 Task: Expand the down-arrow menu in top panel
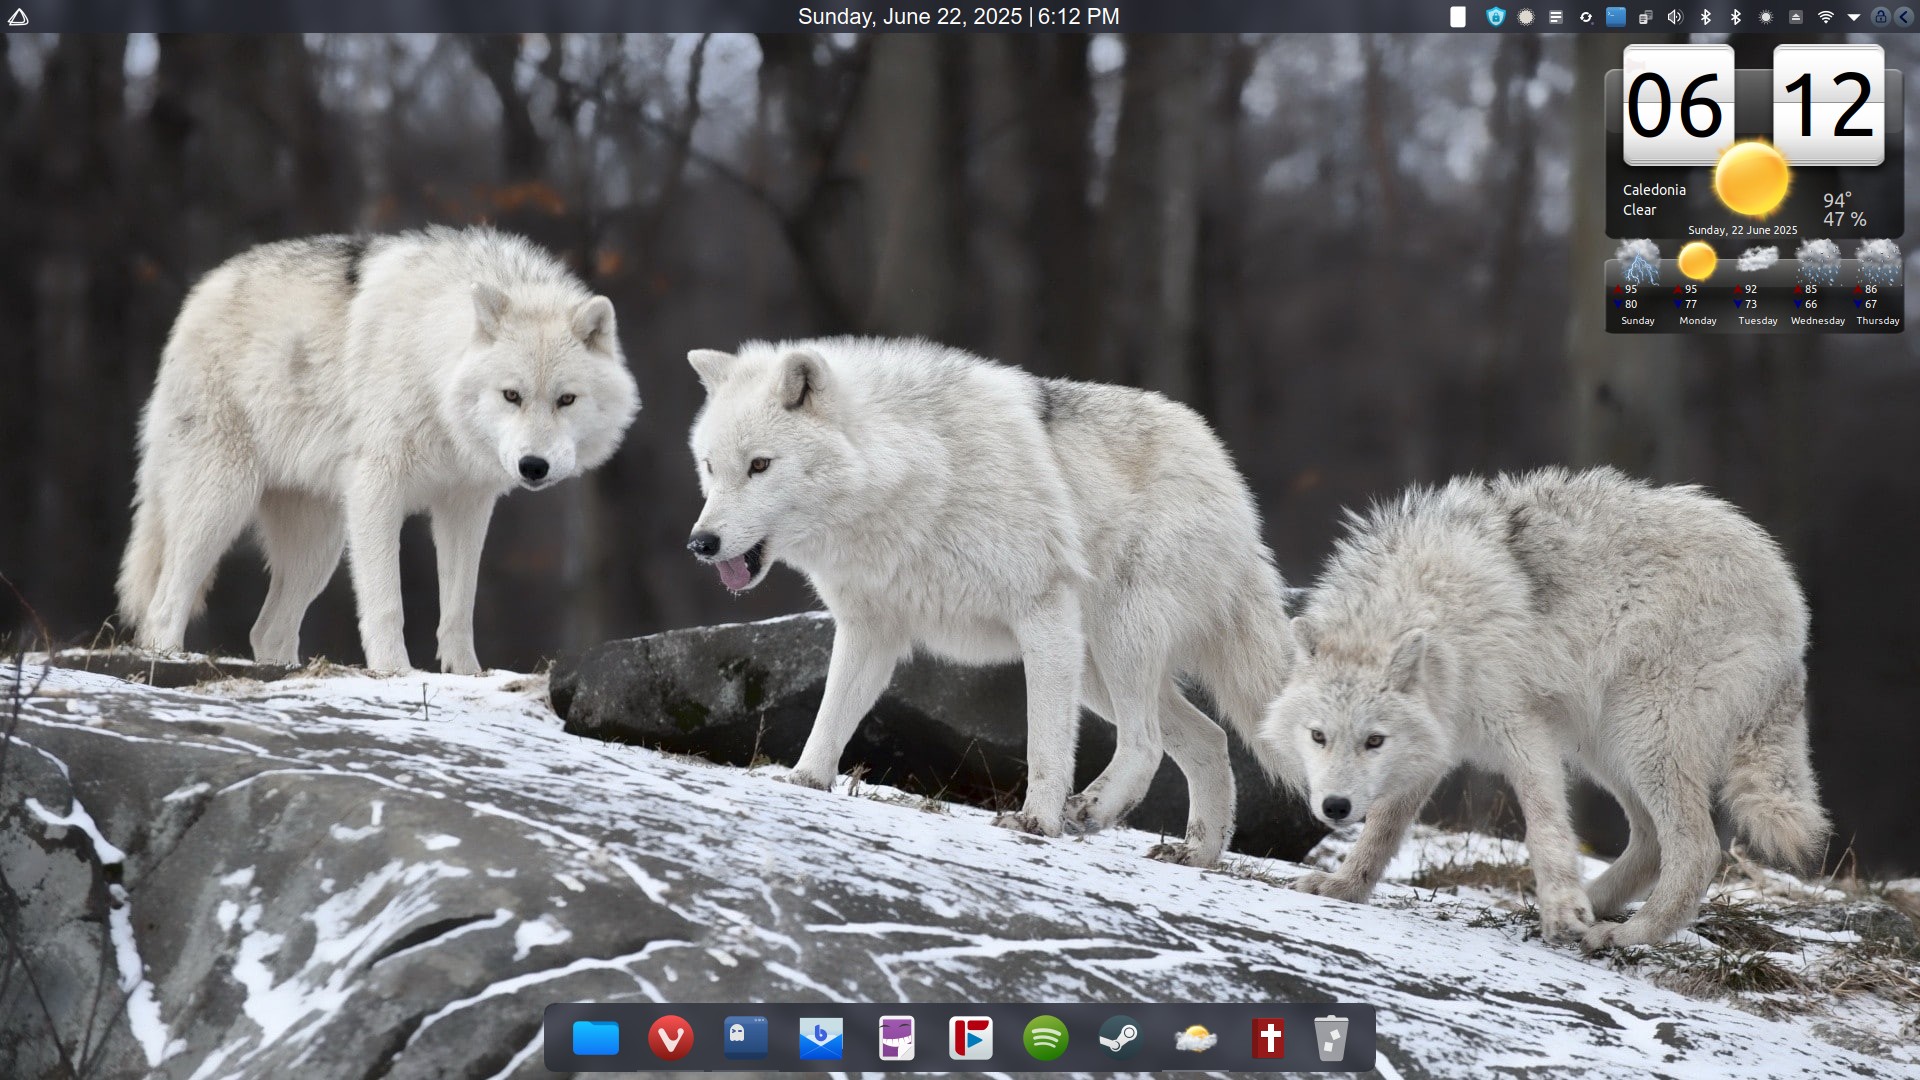1853,17
